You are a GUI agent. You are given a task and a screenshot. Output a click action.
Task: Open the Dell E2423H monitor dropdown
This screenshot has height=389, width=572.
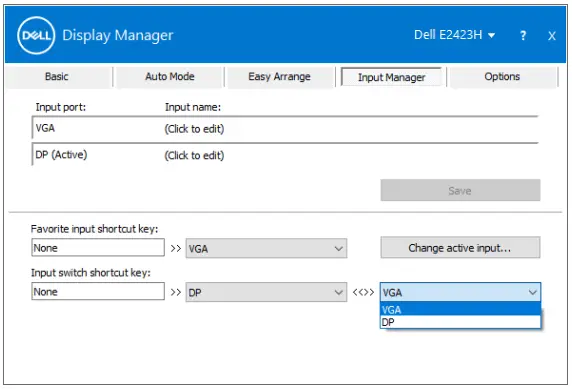tap(455, 35)
